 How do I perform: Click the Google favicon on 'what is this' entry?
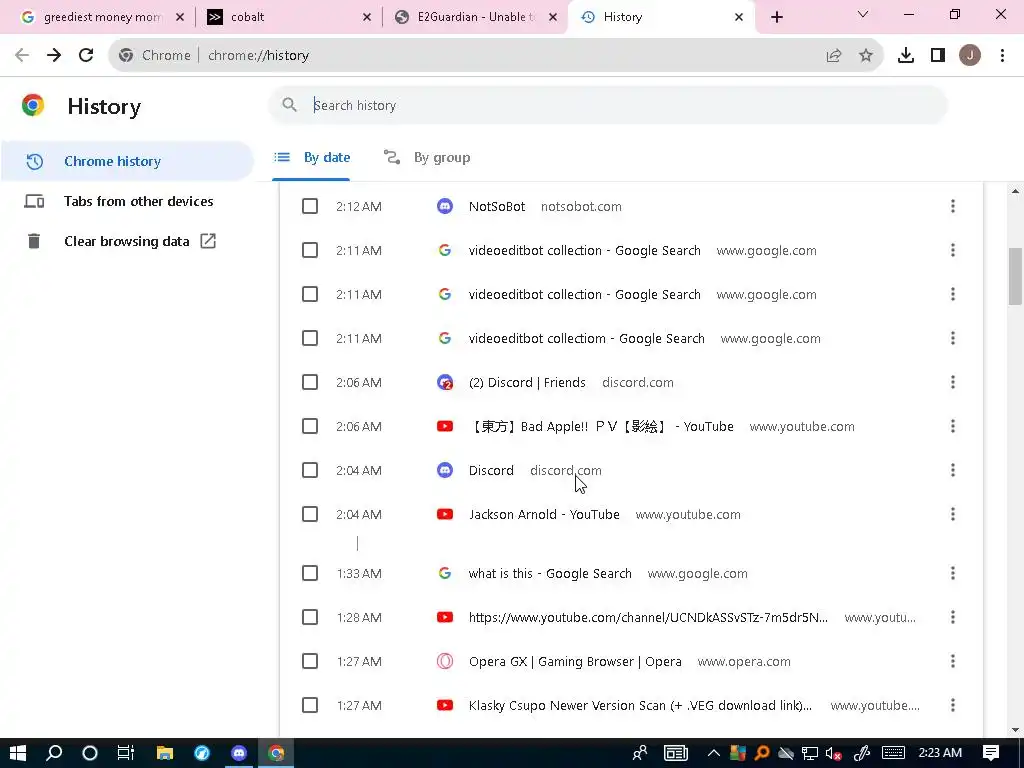click(x=445, y=573)
